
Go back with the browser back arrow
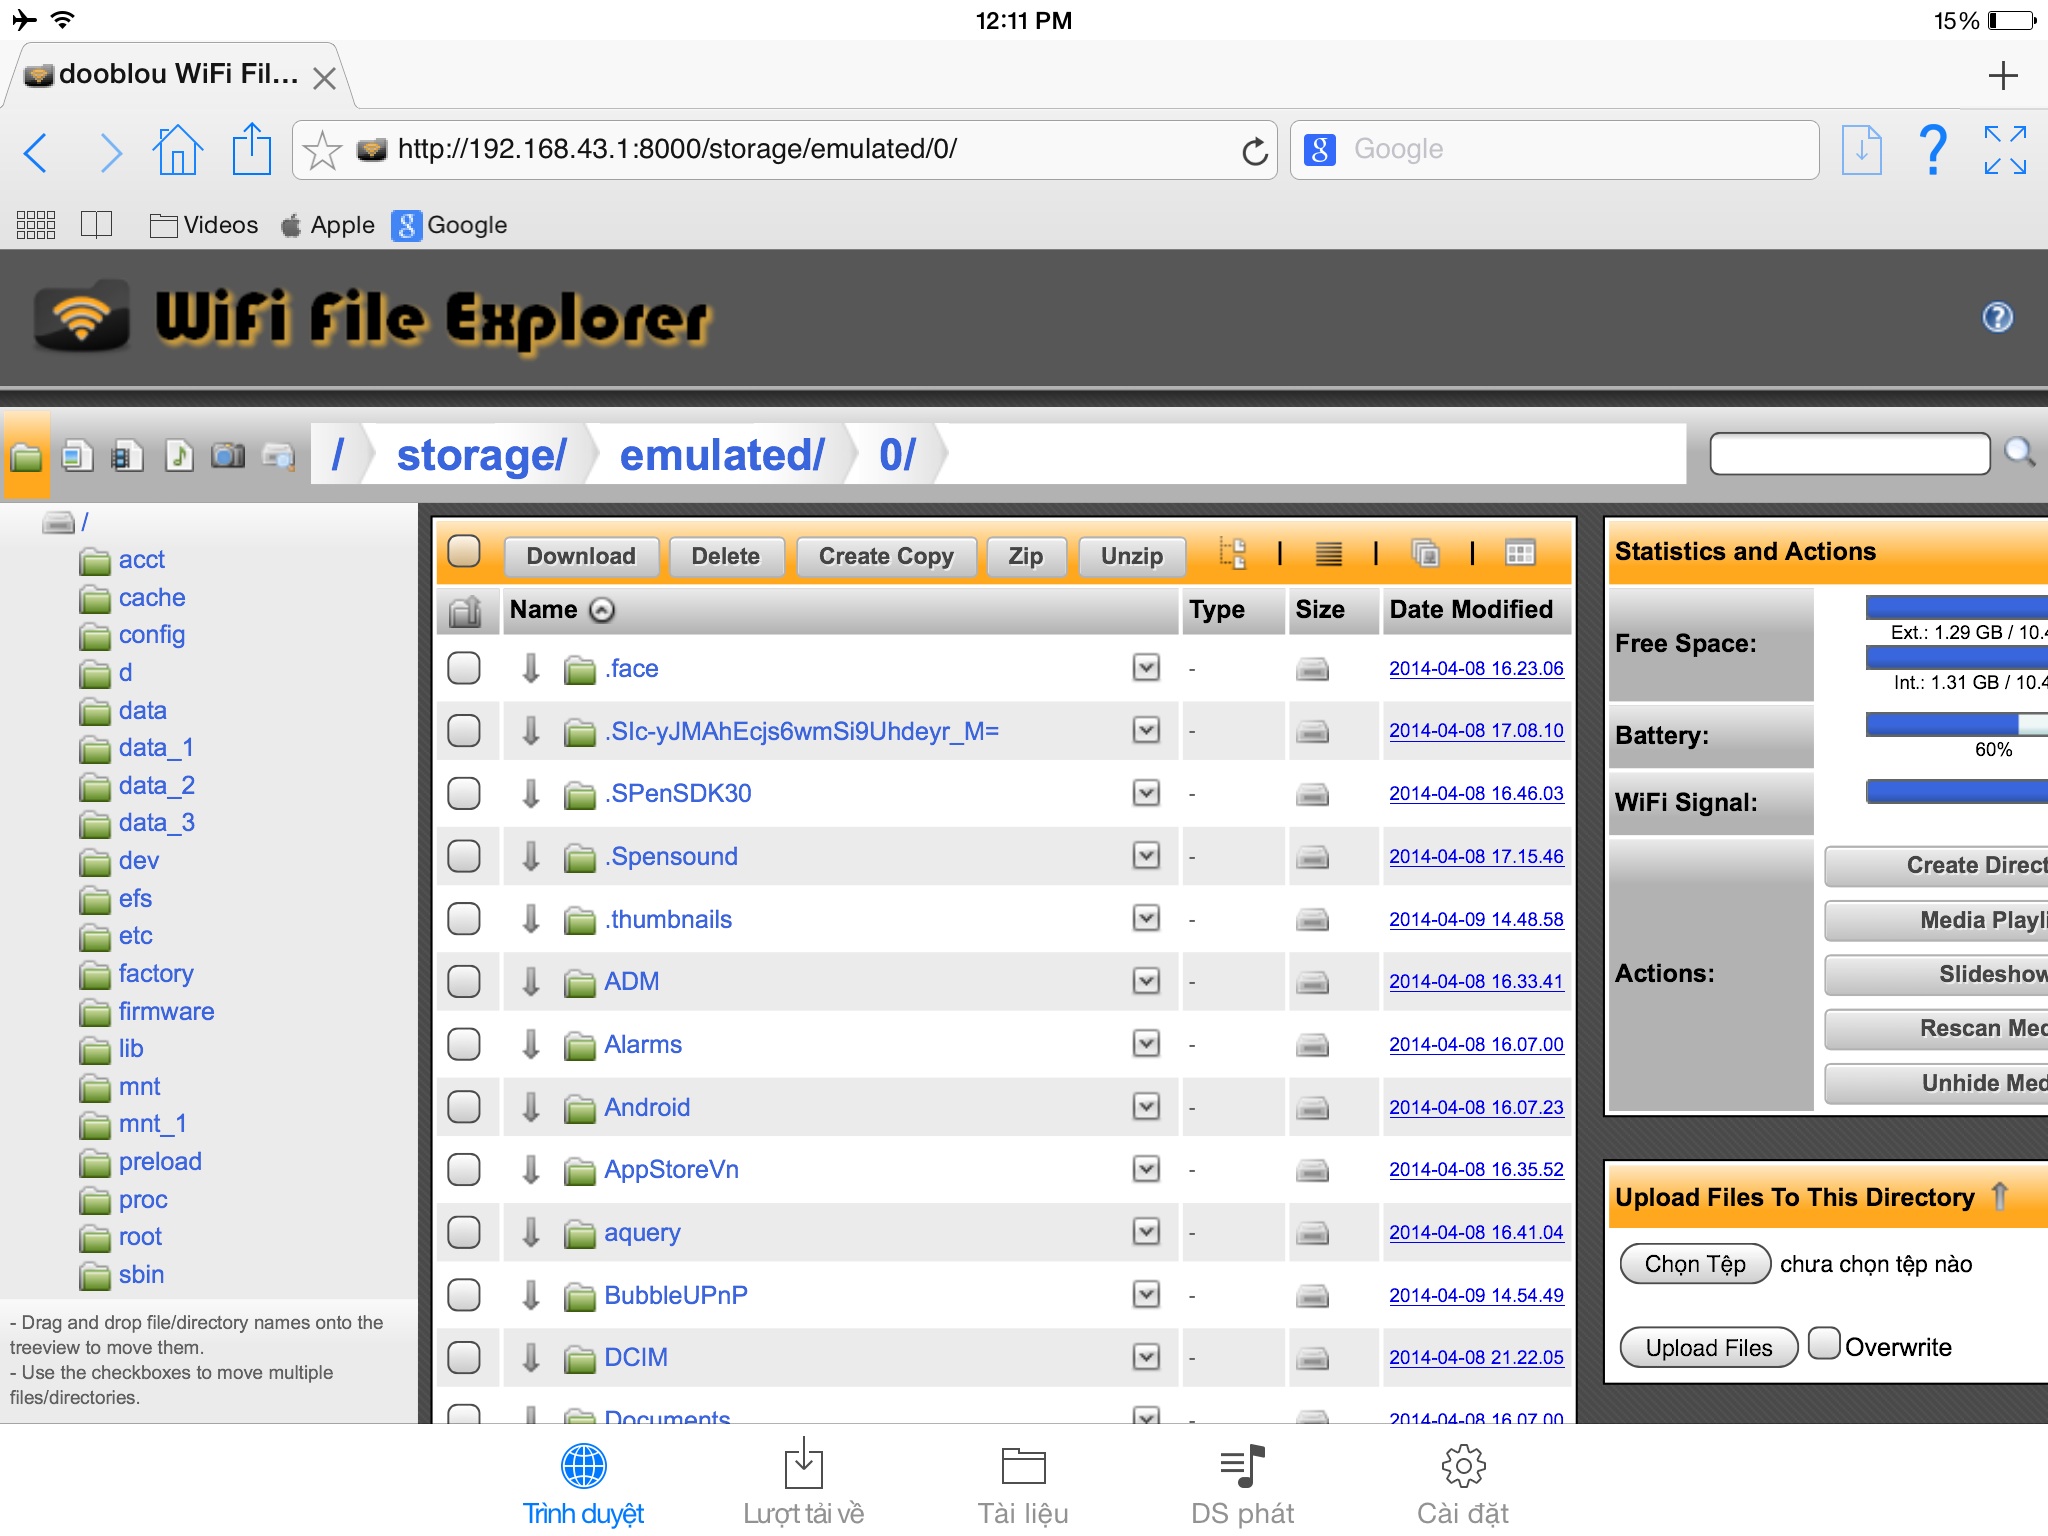[x=36, y=152]
